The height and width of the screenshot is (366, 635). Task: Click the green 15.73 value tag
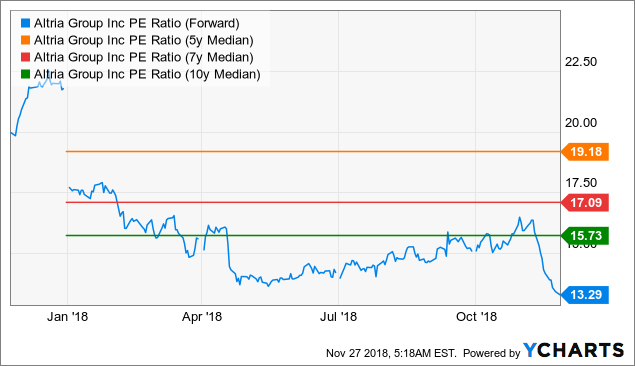pyautogui.click(x=585, y=236)
